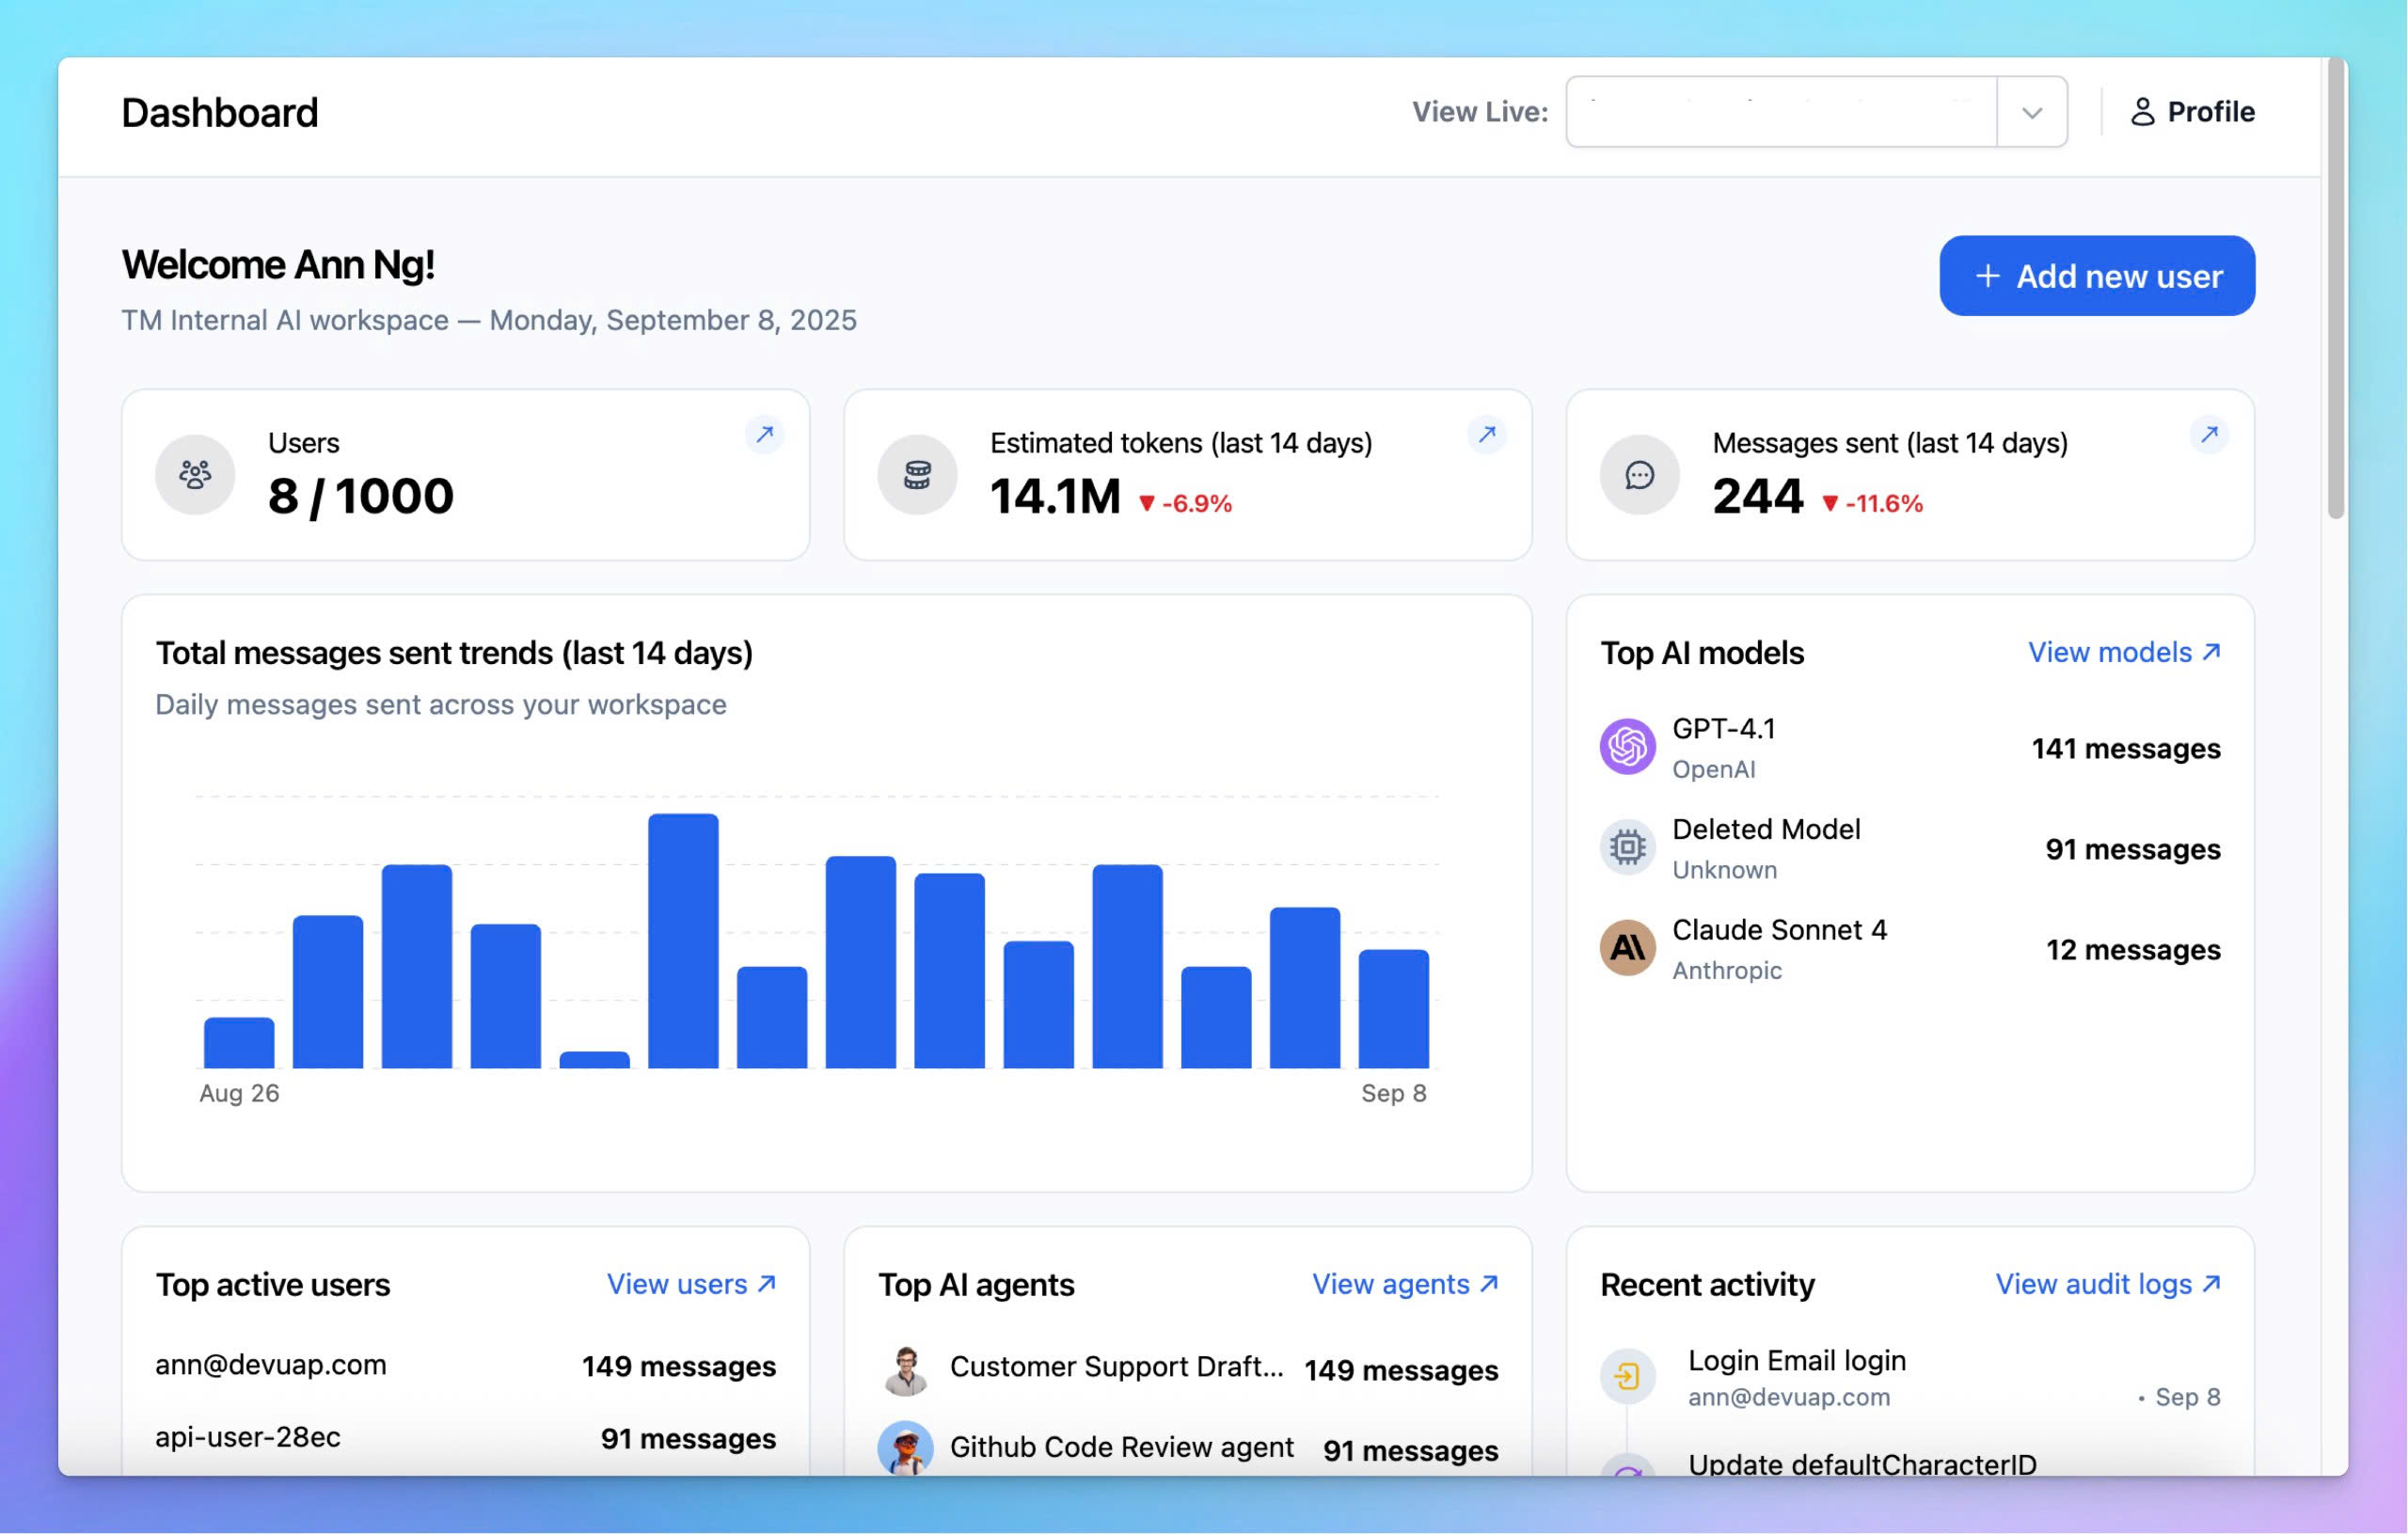Click the chat bubble messages icon
Viewport: 2408px width, 1534px height.
(x=1639, y=474)
